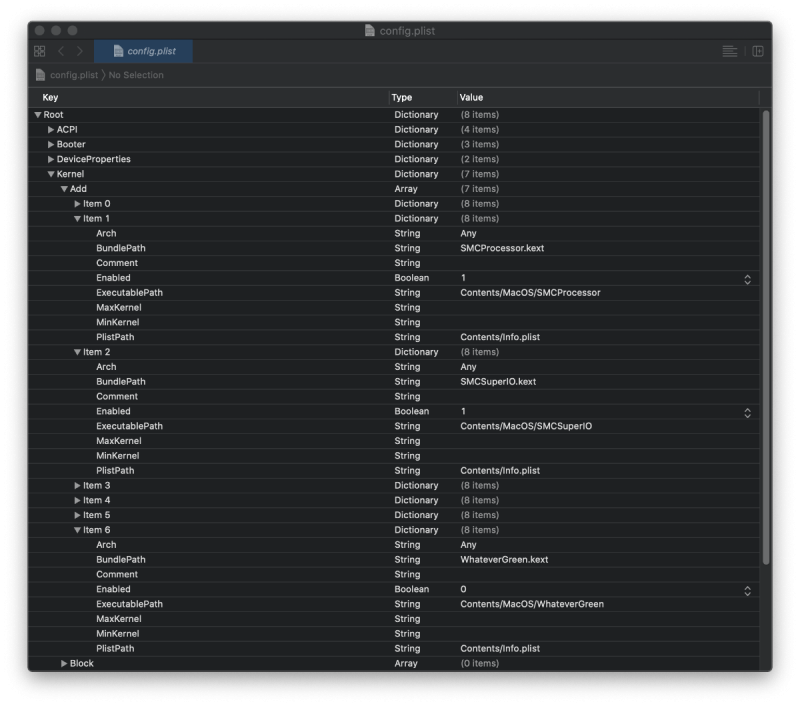Viewport: 800px width, 706px height.
Task: Expand the Block array
Action: 64,663
